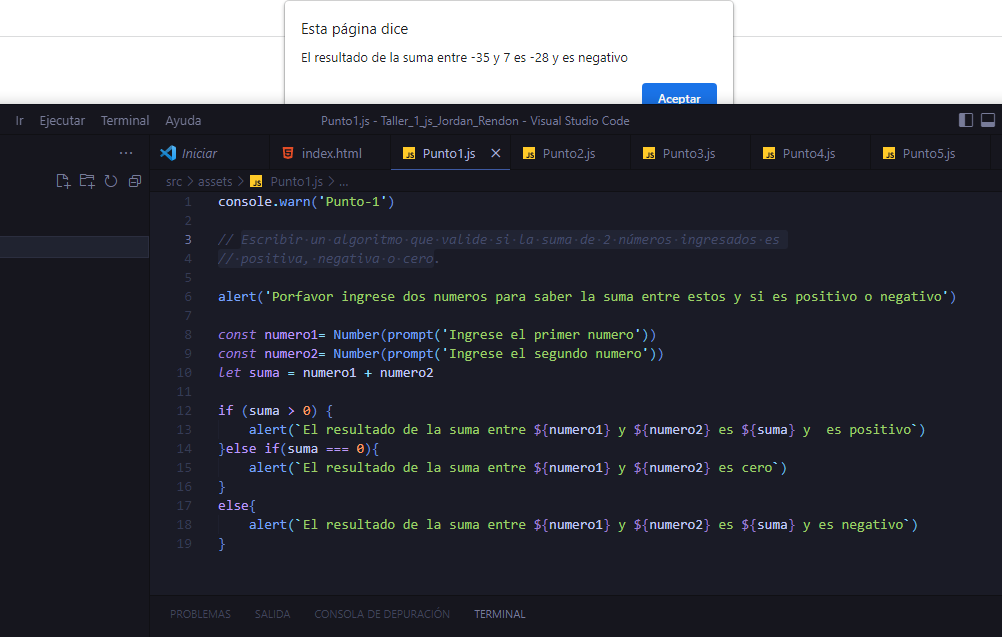
Task: Click the assets breadcrumb segment
Action: (215, 181)
